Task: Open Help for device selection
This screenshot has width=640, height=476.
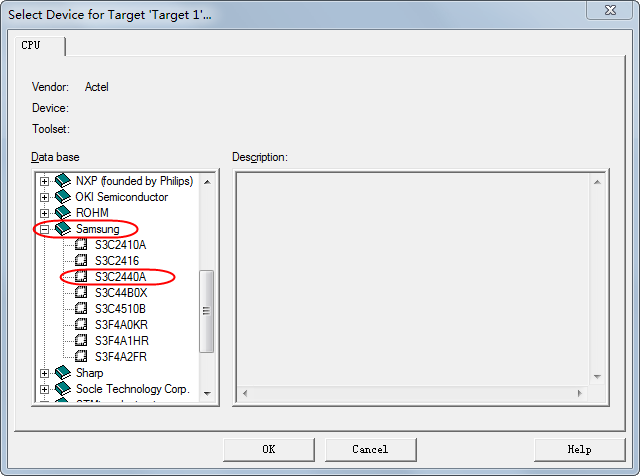Action: tap(579, 449)
